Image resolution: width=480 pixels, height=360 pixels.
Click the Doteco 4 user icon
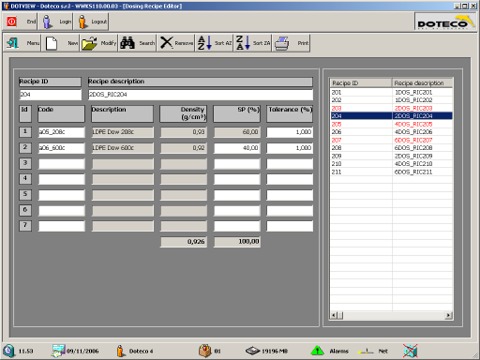coord(120,351)
